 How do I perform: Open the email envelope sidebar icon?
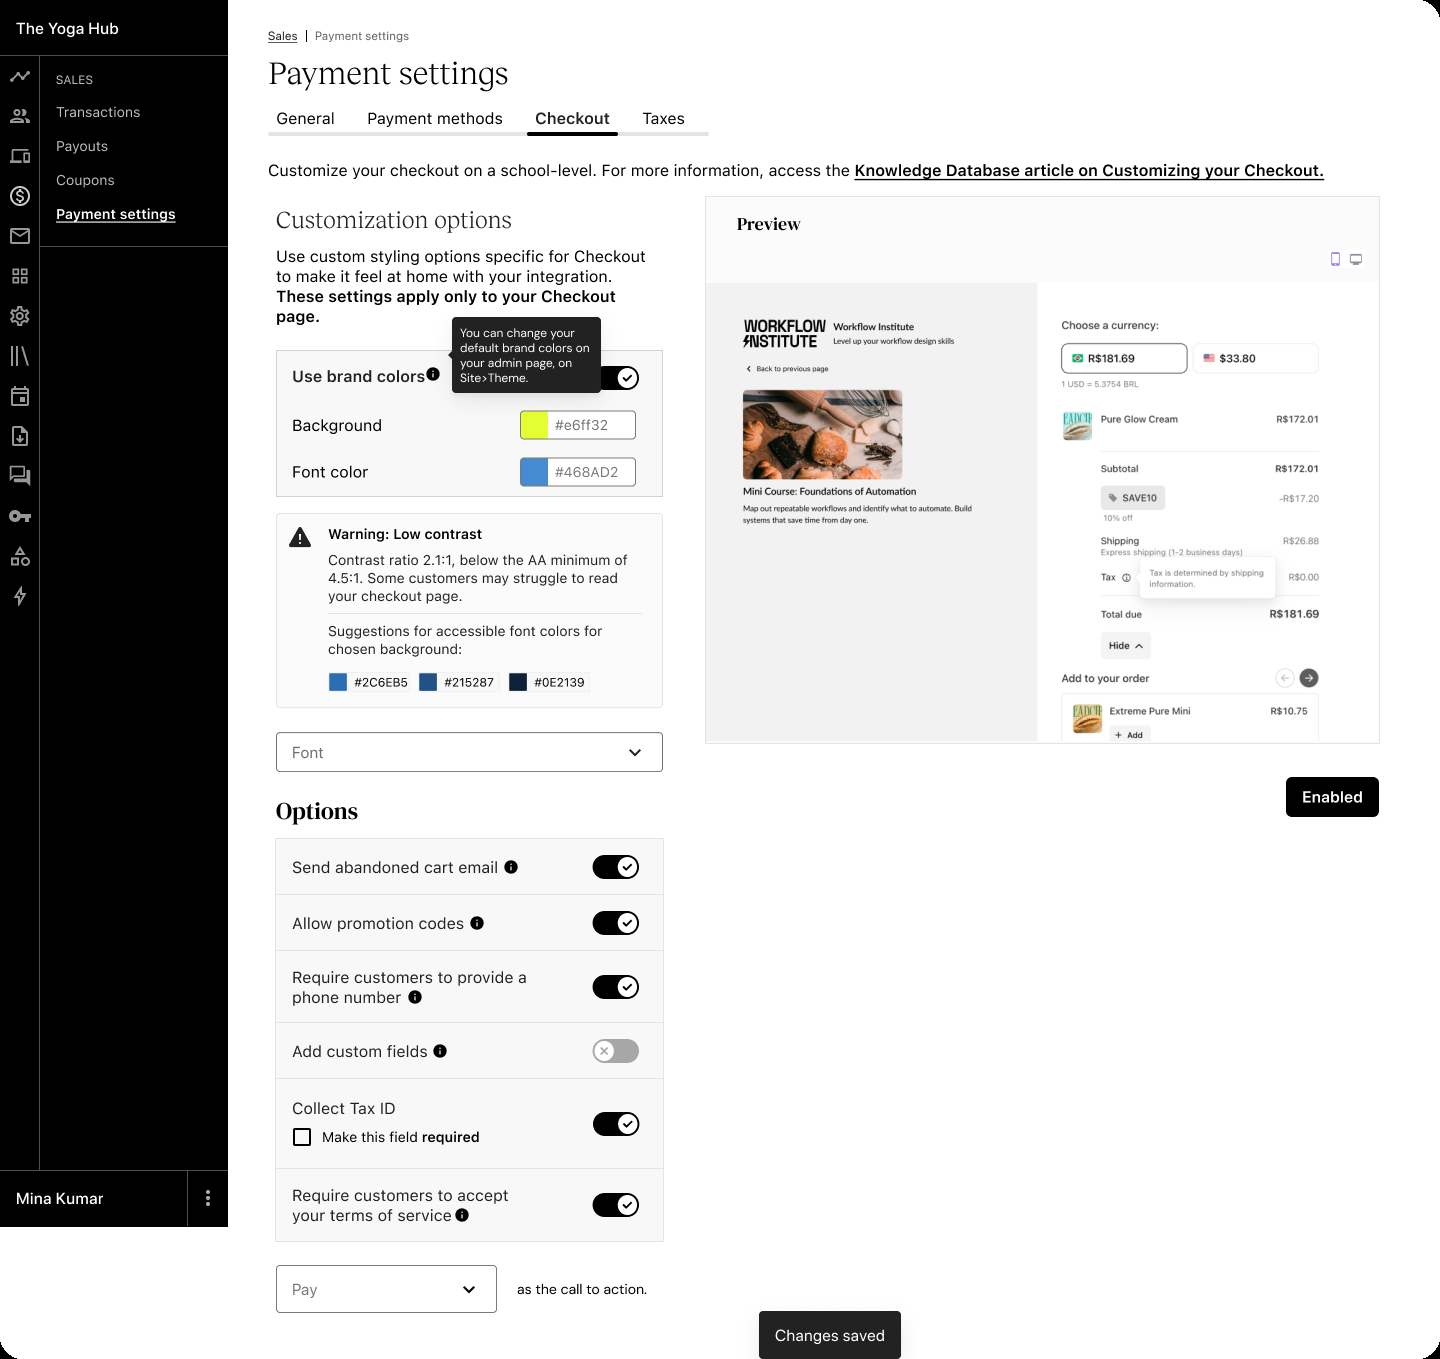point(20,236)
